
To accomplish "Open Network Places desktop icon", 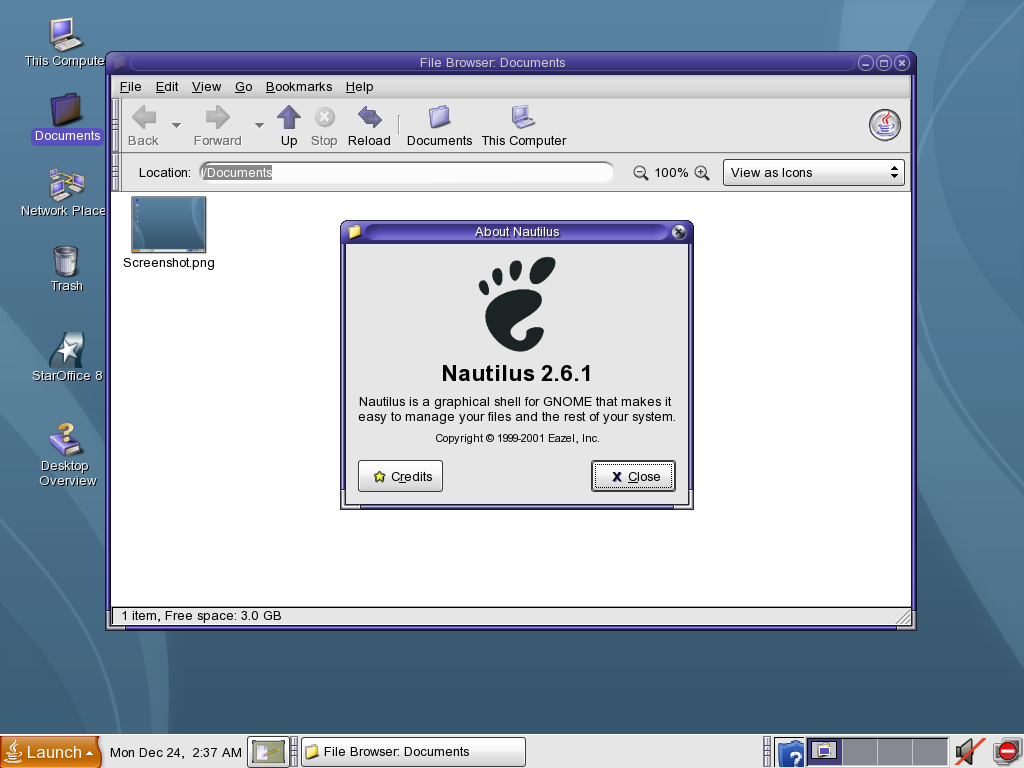I will click(x=63, y=193).
